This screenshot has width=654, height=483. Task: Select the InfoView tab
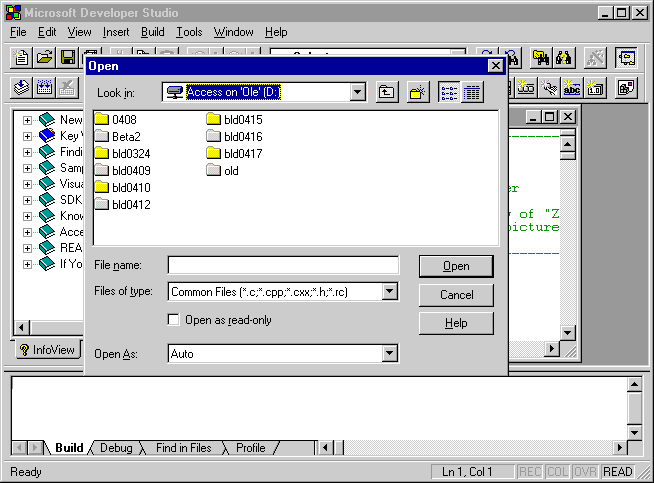click(x=47, y=350)
